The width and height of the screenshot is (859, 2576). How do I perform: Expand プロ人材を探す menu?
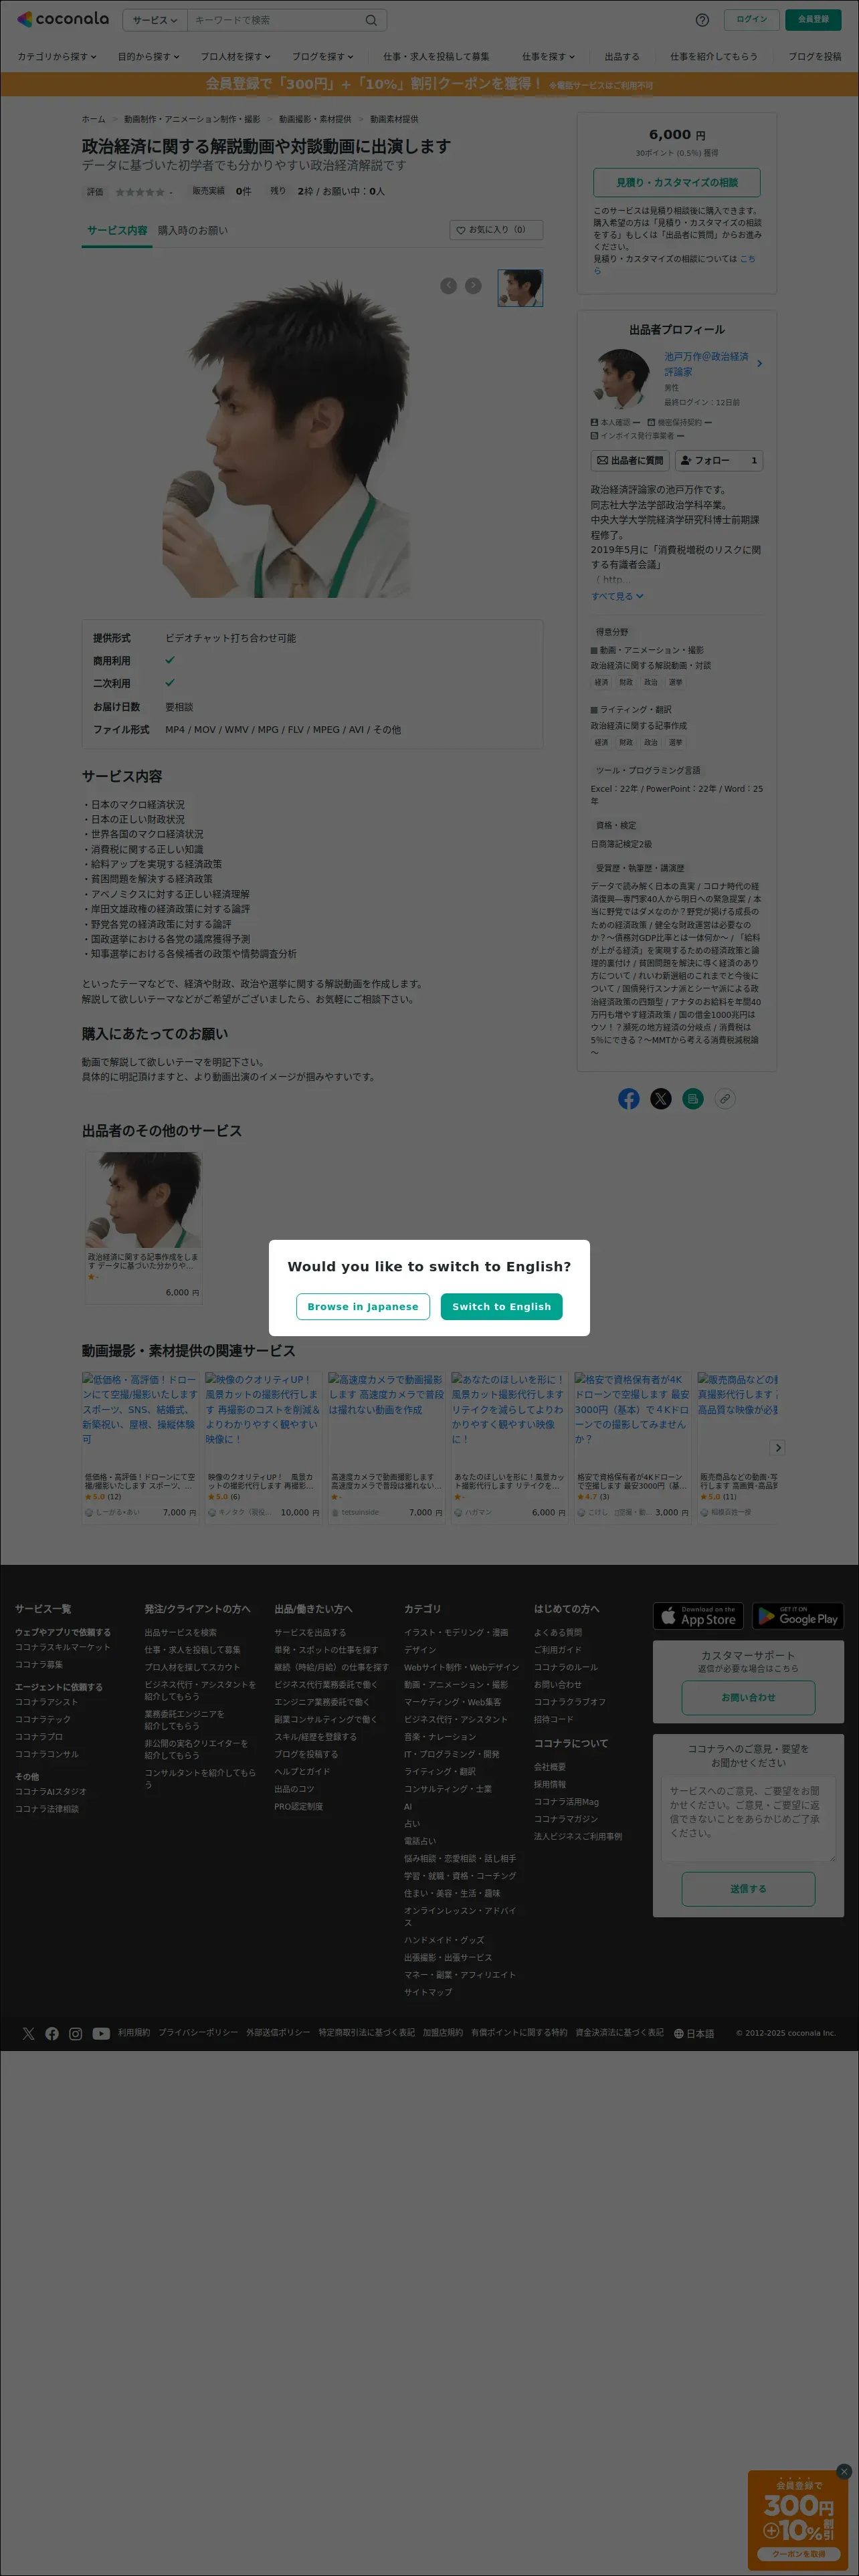[x=236, y=57]
